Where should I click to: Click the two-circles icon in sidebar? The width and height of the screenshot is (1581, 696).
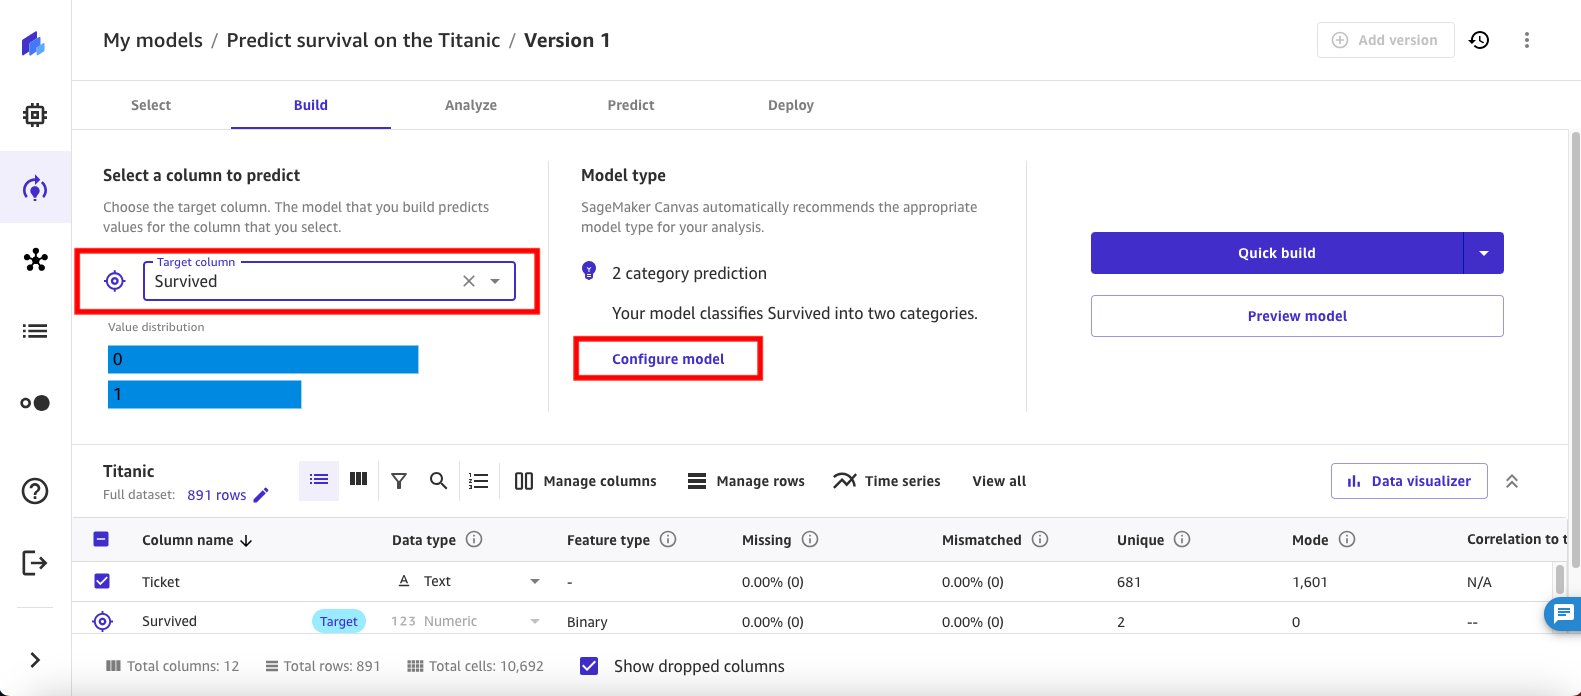click(35, 403)
